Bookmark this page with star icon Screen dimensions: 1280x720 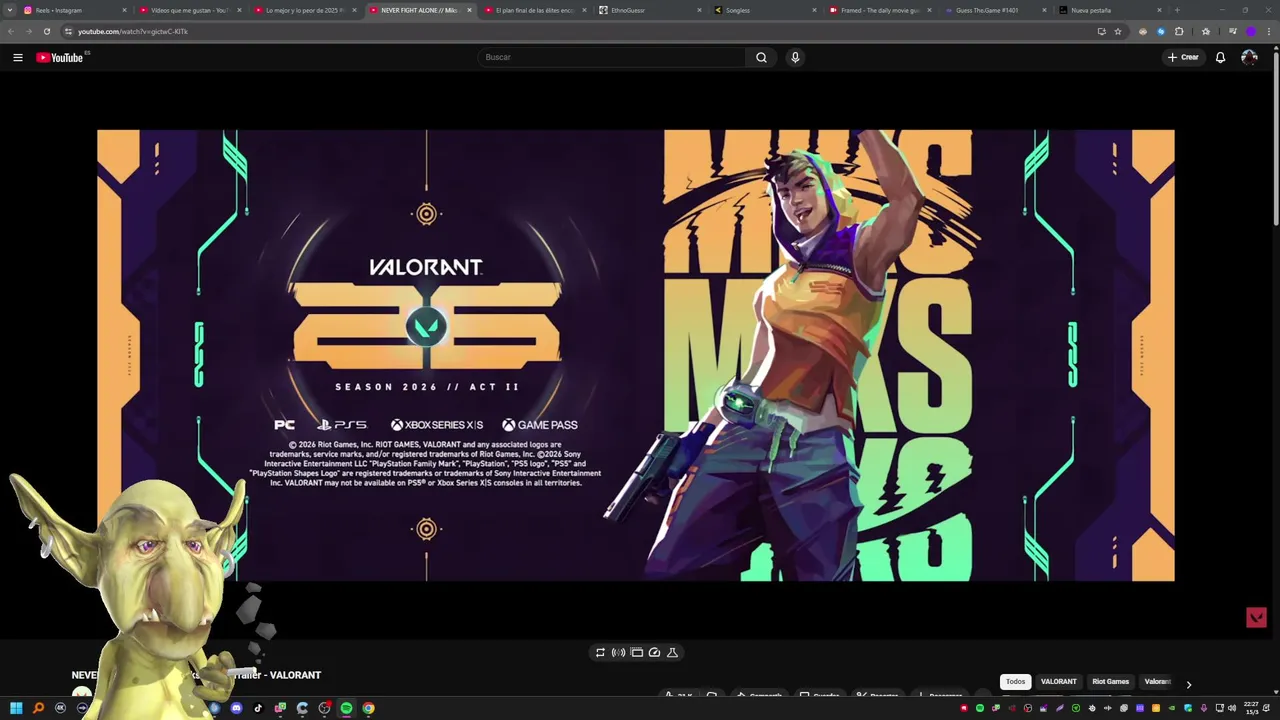[1118, 31]
